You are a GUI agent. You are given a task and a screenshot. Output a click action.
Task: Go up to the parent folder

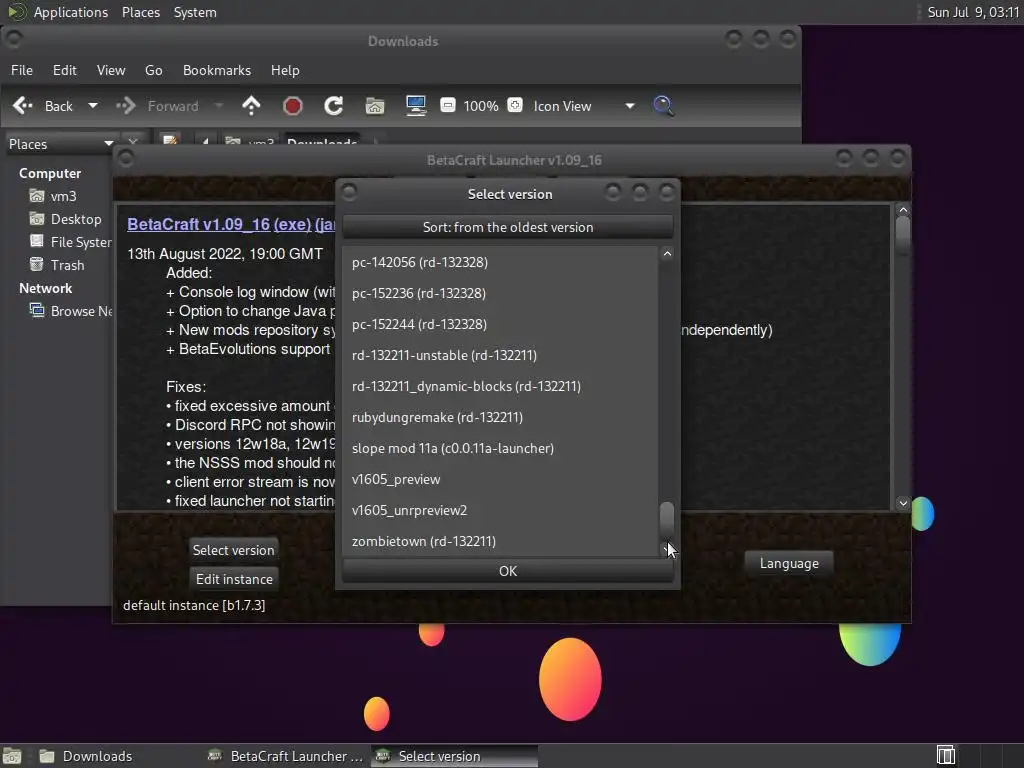tap(251, 106)
